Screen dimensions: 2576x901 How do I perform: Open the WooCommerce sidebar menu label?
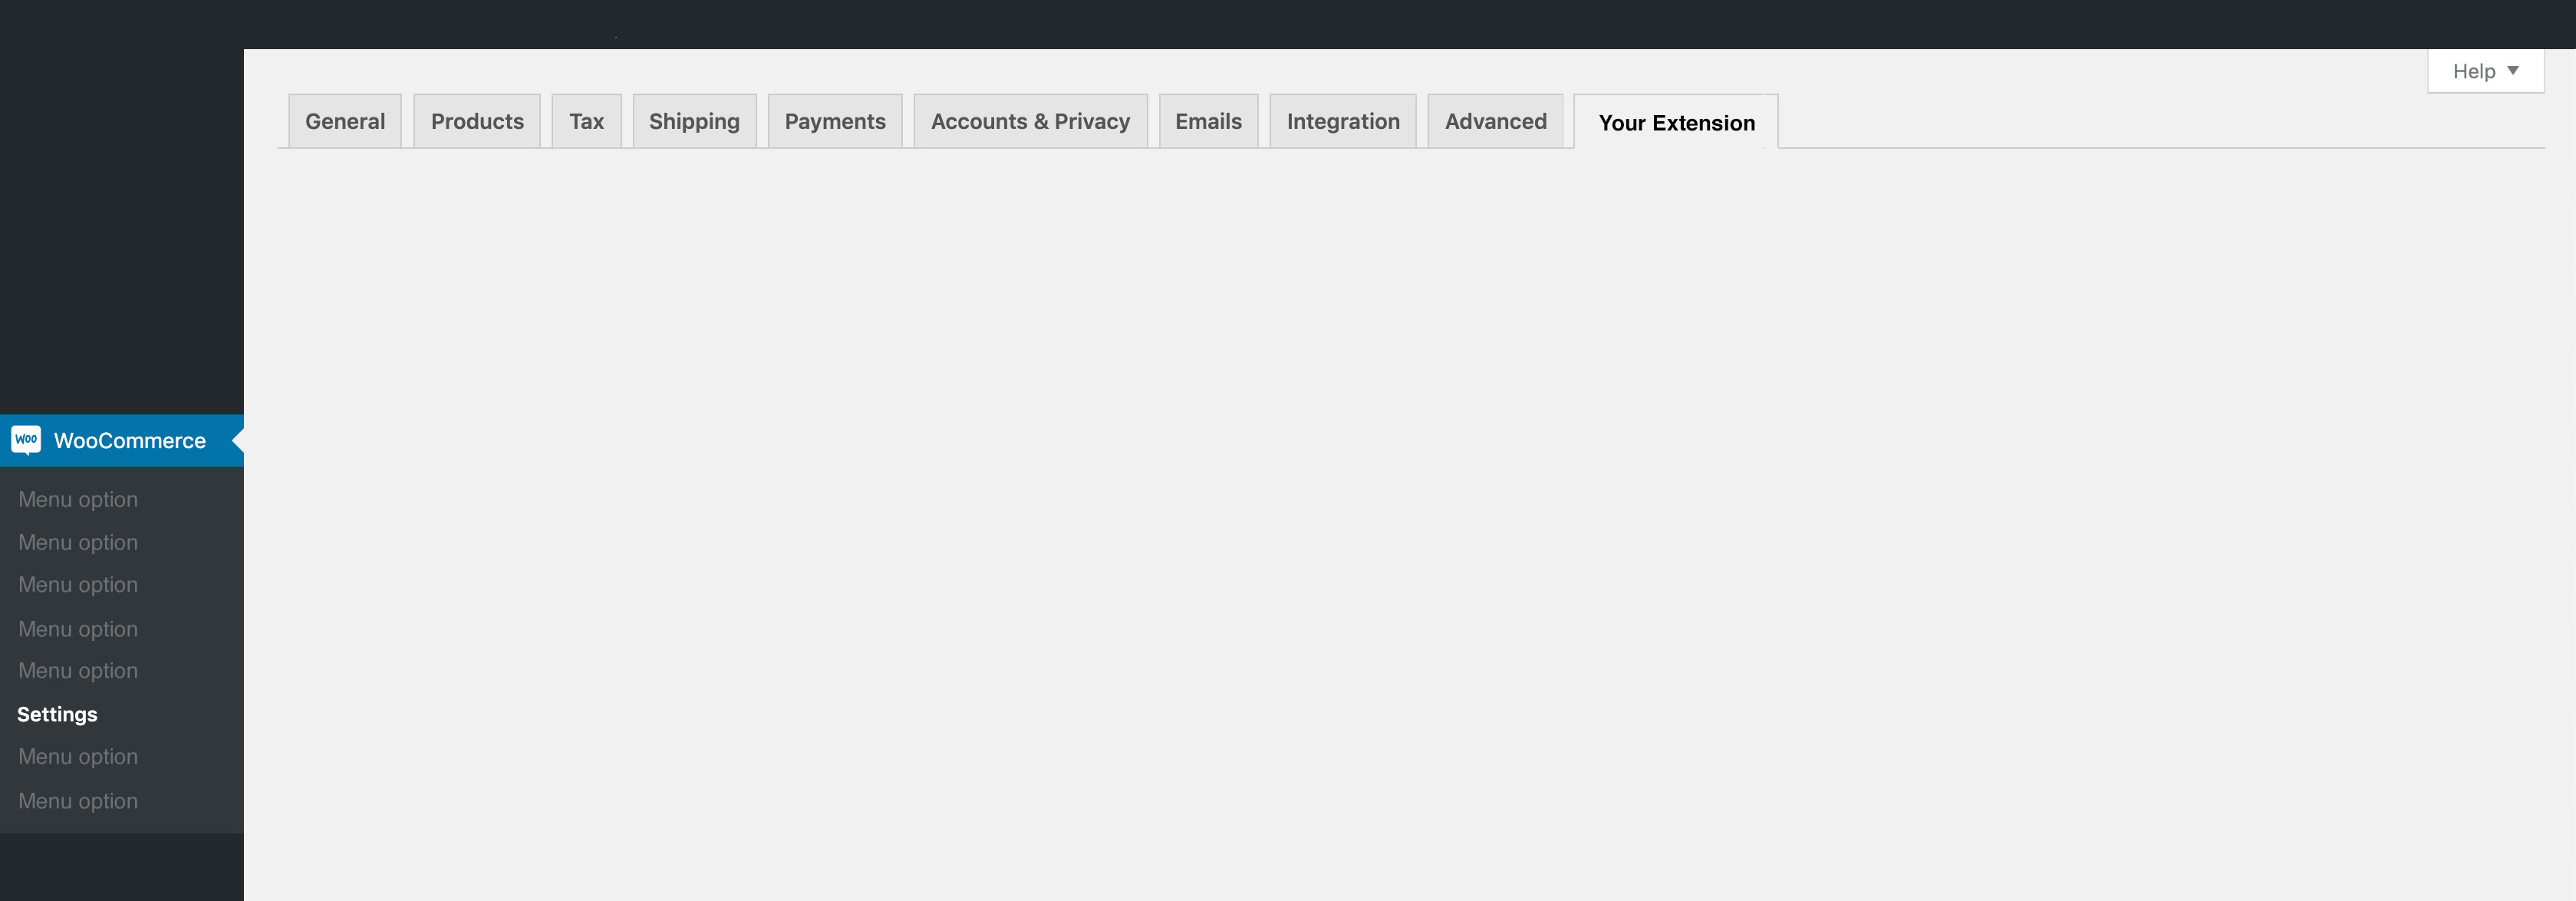[130, 441]
